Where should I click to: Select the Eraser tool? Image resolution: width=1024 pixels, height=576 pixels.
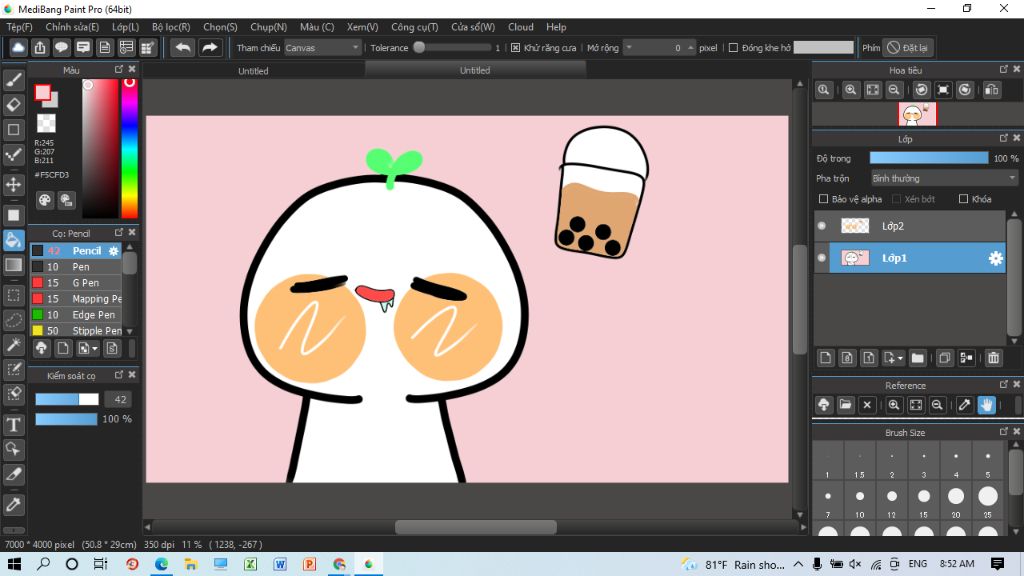(x=14, y=105)
